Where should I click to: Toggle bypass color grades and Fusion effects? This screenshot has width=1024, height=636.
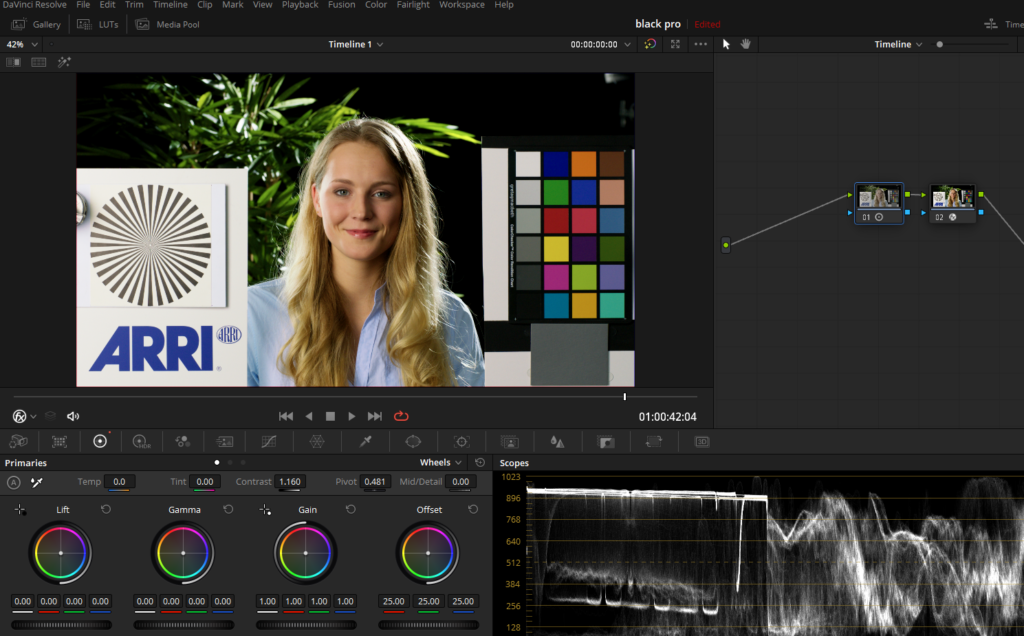pyautogui.click(x=650, y=44)
